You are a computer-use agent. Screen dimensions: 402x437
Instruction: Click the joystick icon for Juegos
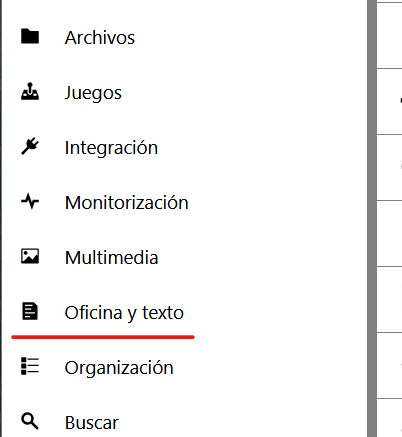click(x=30, y=91)
